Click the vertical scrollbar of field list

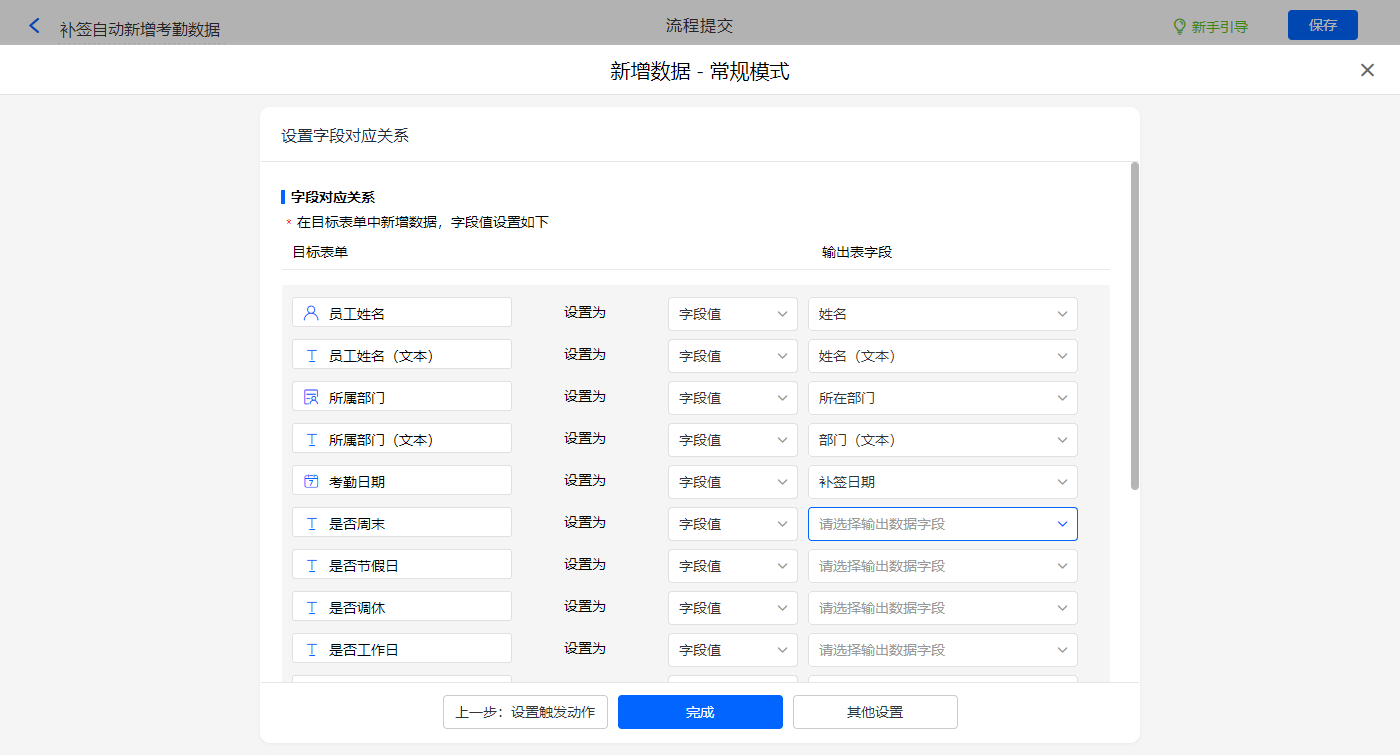tap(1134, 325)
